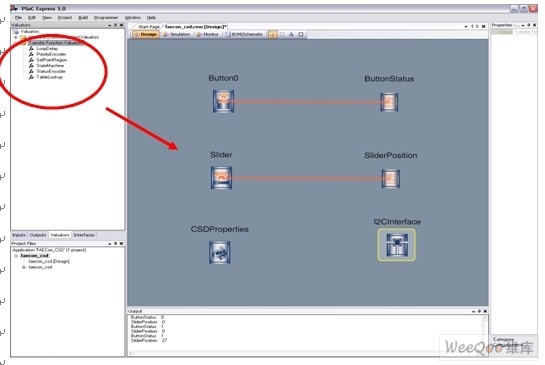Expand the collapsed Valuators folder node
The image size is (545, 365).
[x=15, y=37]
